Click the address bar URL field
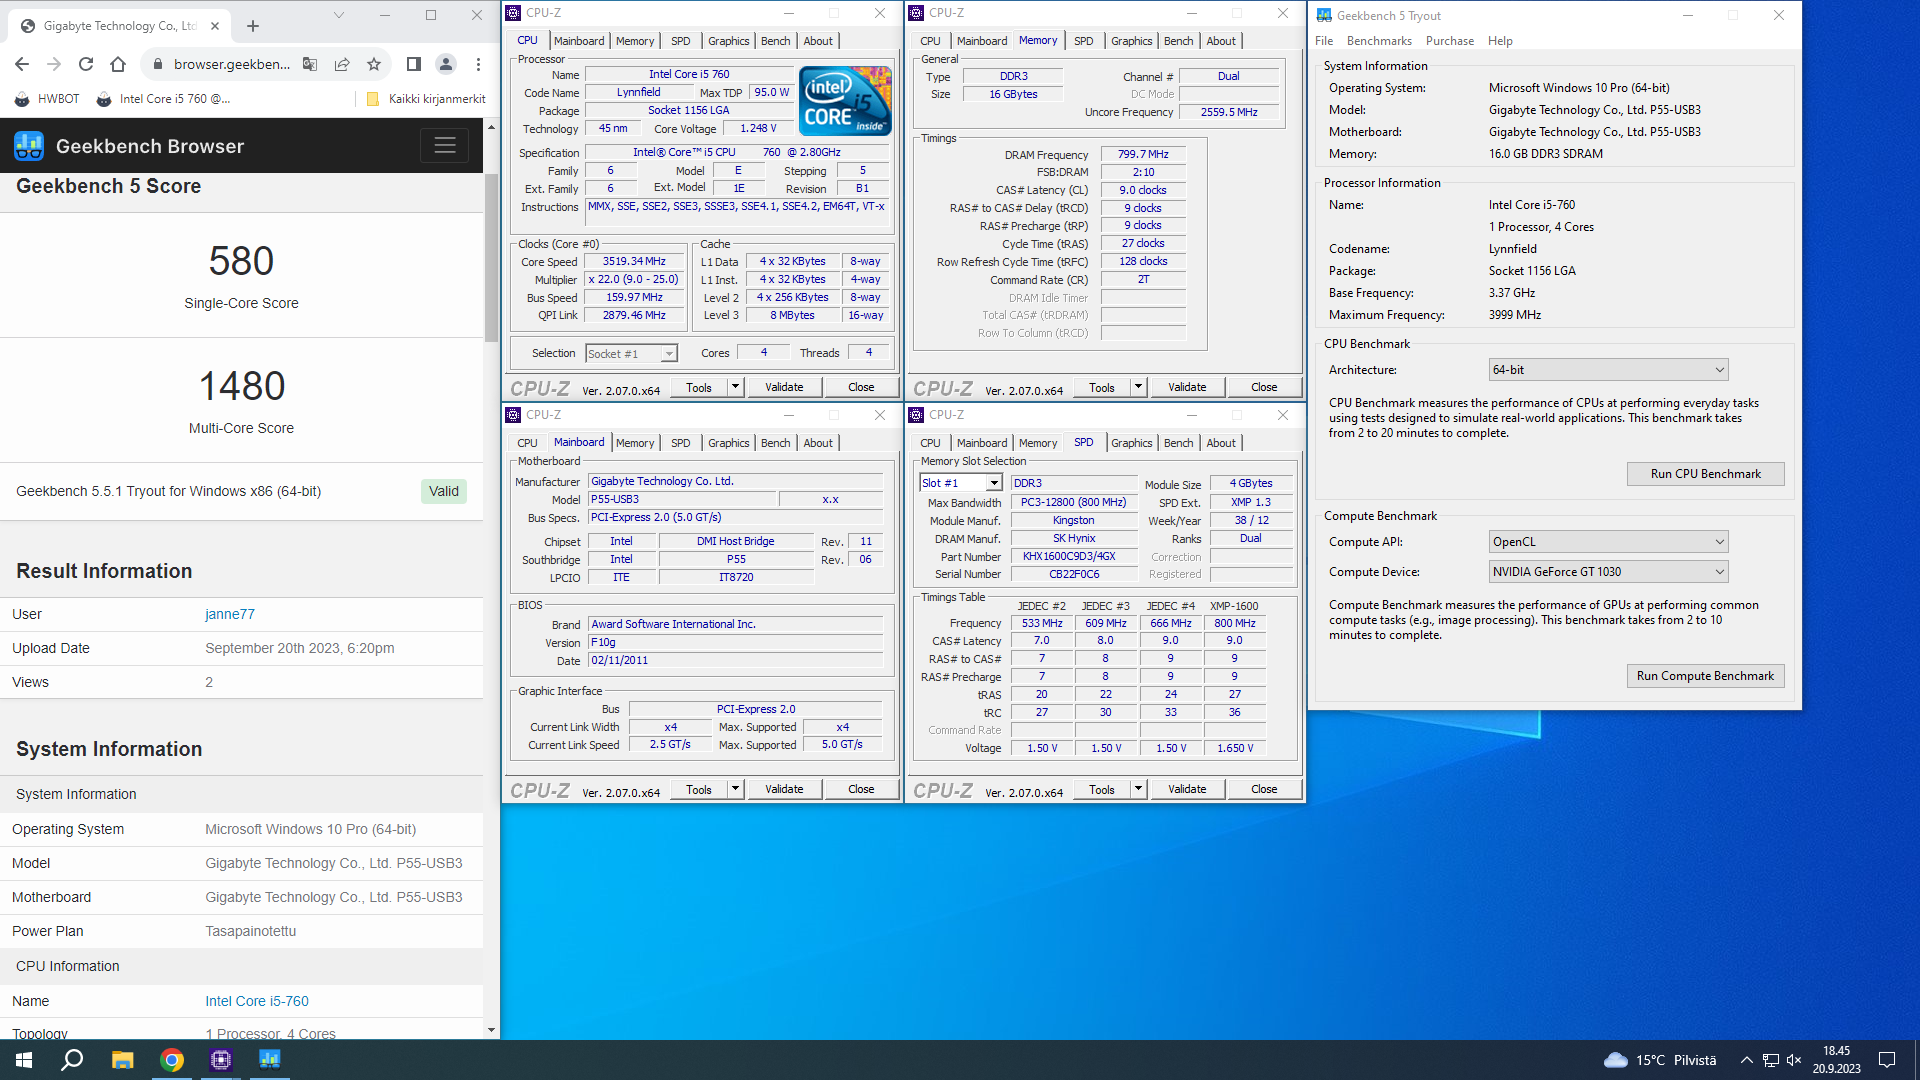 click(232, 64)
